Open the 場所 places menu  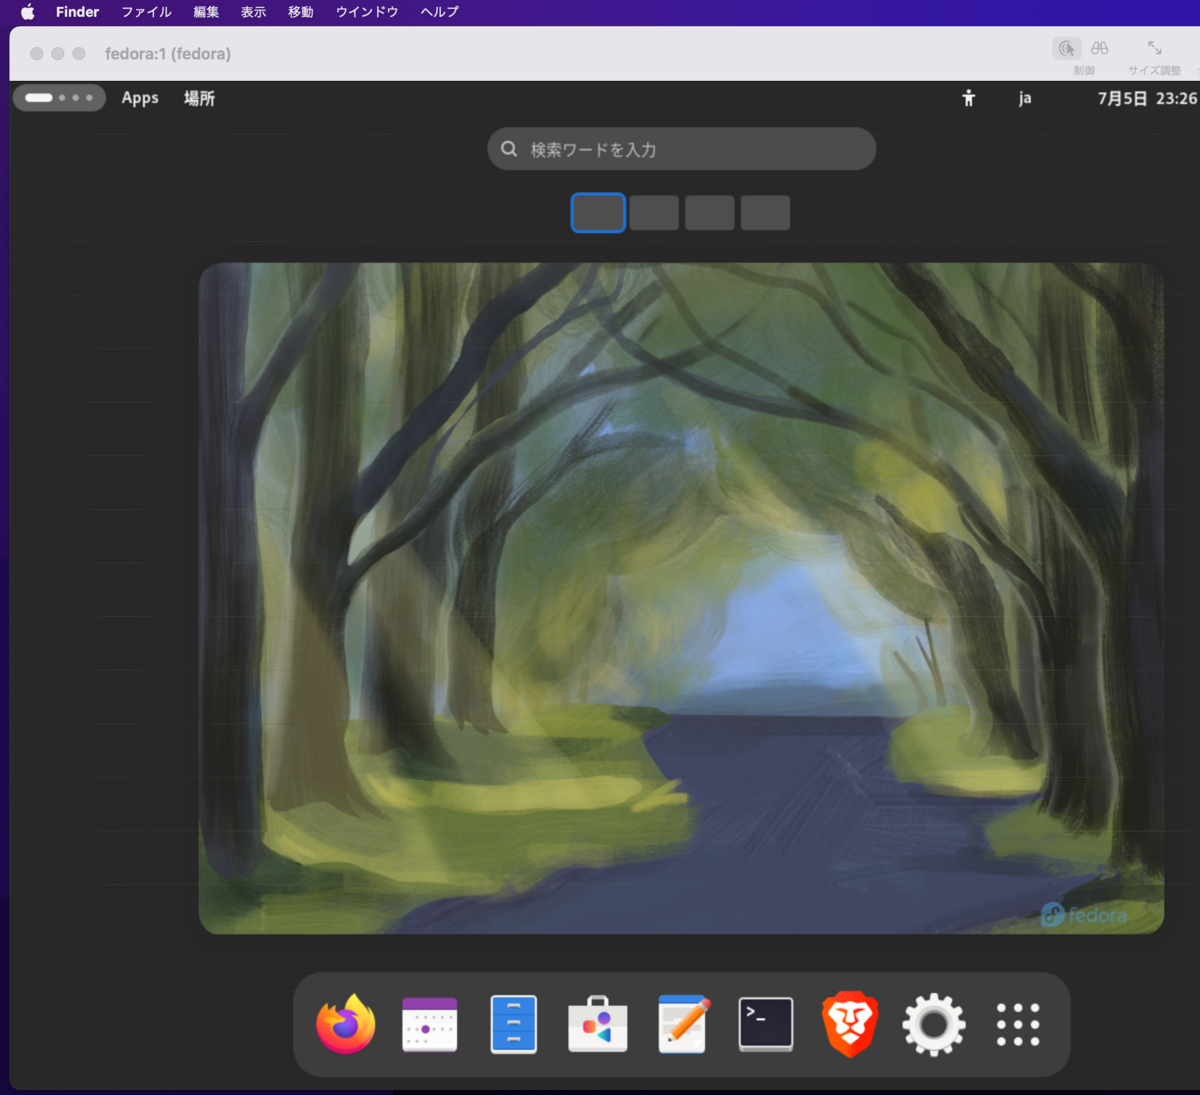[x=199, y=98]
